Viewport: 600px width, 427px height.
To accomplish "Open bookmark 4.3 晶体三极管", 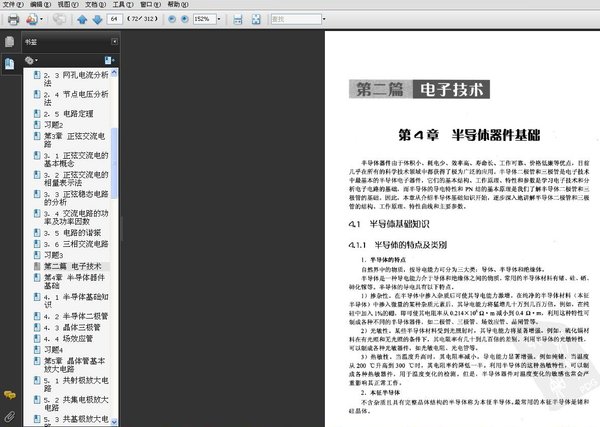I will click(x=72, y=327).
